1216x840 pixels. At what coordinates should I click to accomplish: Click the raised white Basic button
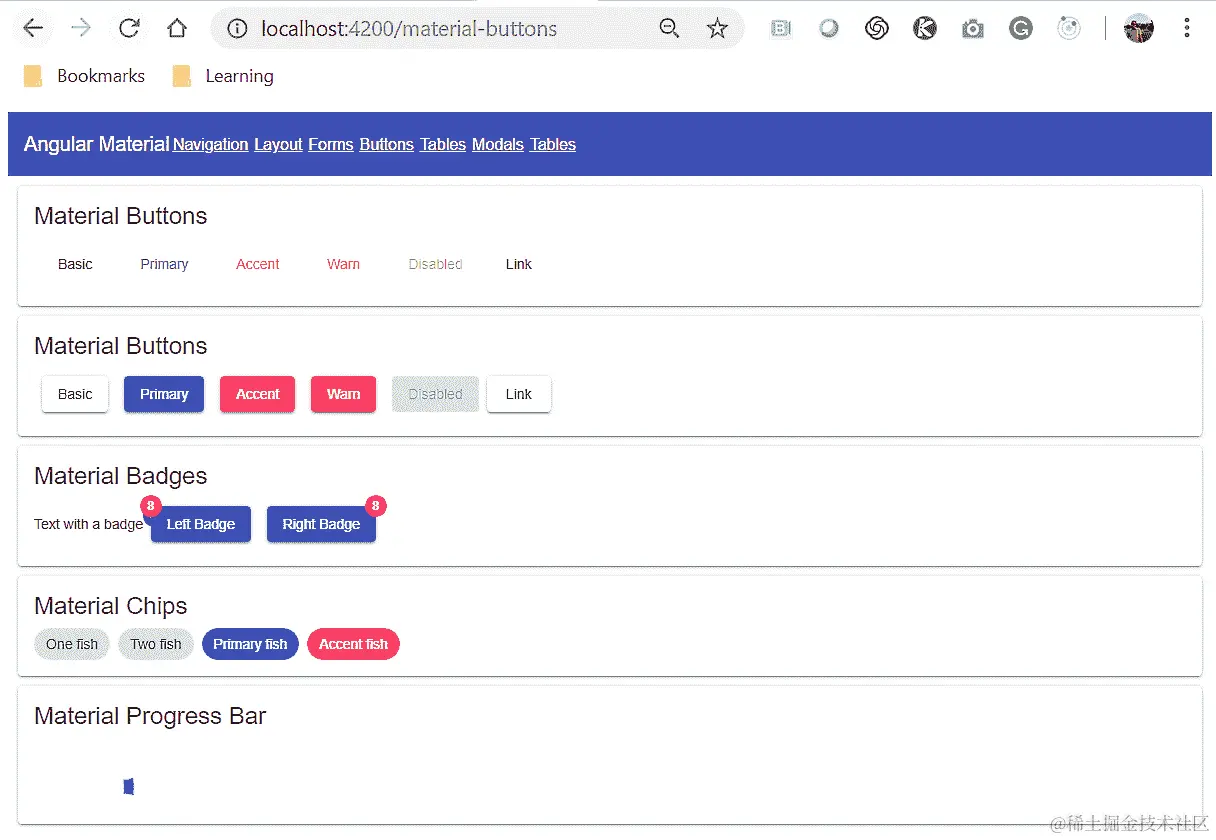pos(75,394)
